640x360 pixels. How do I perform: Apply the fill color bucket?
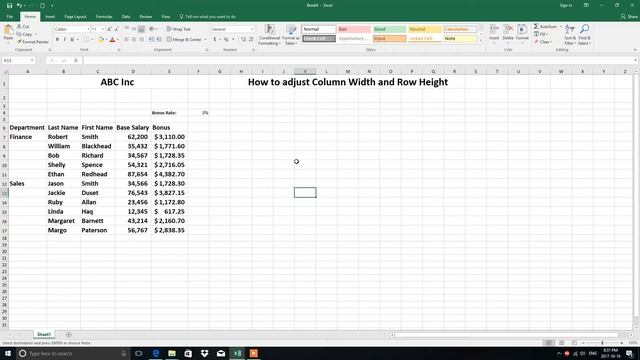coord(101,40)
